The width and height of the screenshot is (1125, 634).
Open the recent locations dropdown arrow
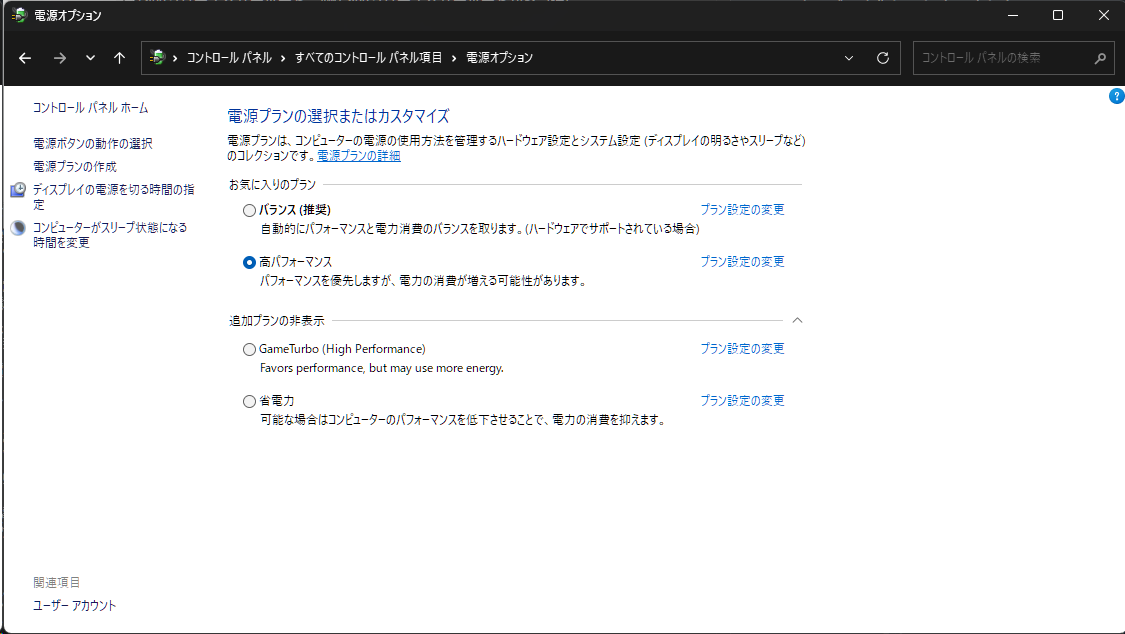click(90, 58)
